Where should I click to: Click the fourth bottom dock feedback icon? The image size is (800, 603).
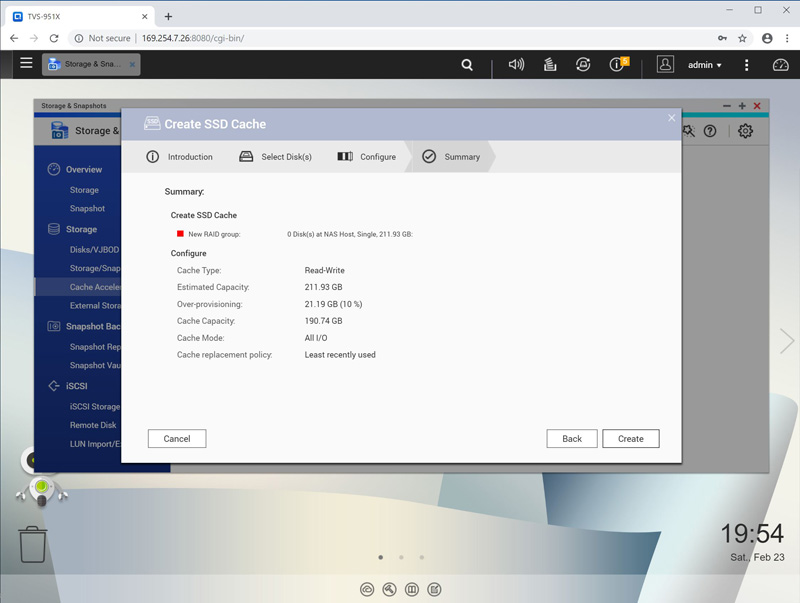pos(434,590)
